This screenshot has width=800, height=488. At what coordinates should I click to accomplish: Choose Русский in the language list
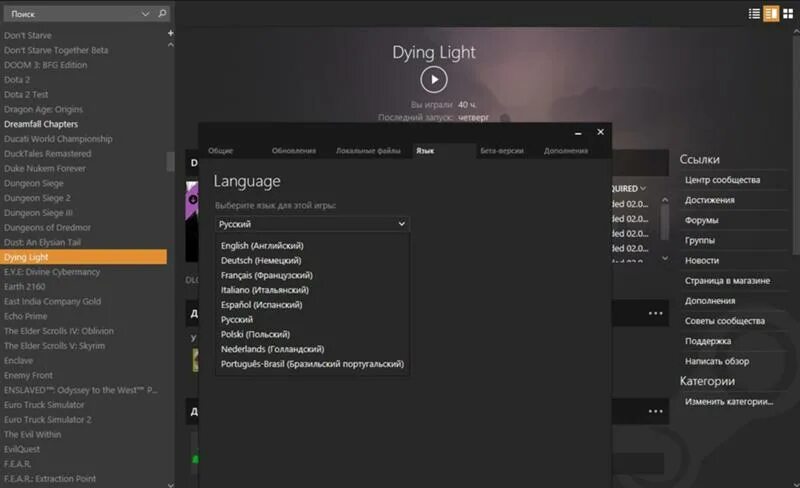[237, 320]
